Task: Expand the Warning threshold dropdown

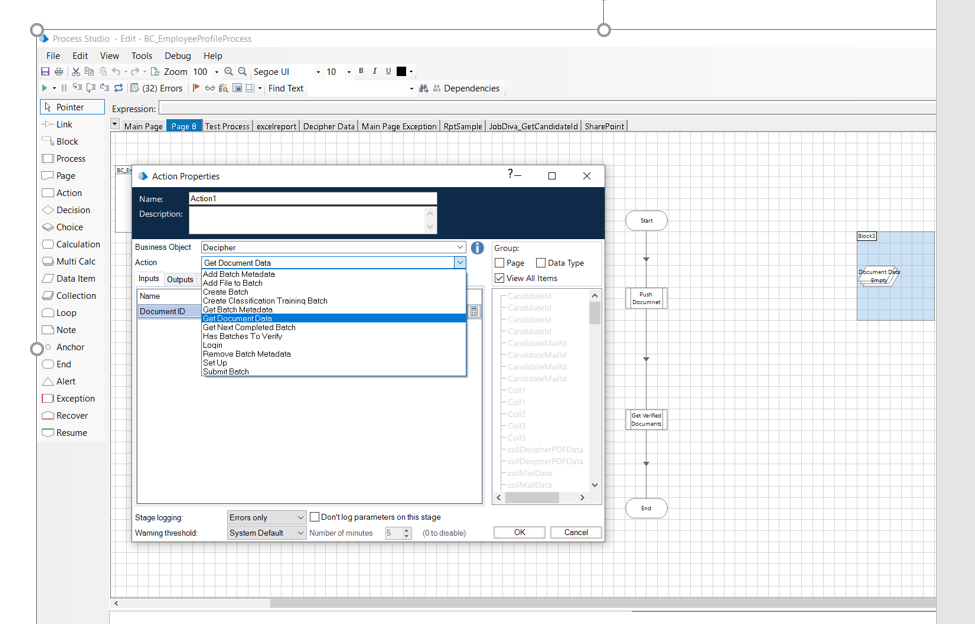Action: pos(299,533)
